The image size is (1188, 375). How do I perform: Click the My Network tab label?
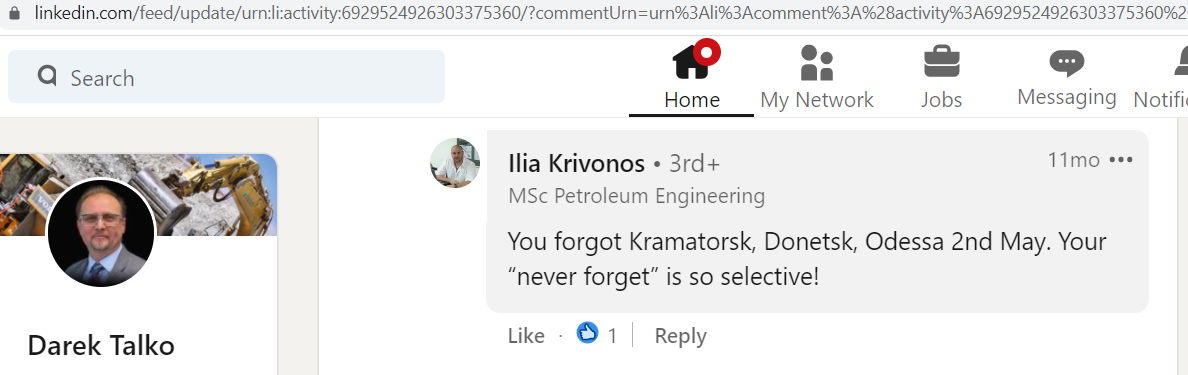pyautogui.click(x=817, y=100)
